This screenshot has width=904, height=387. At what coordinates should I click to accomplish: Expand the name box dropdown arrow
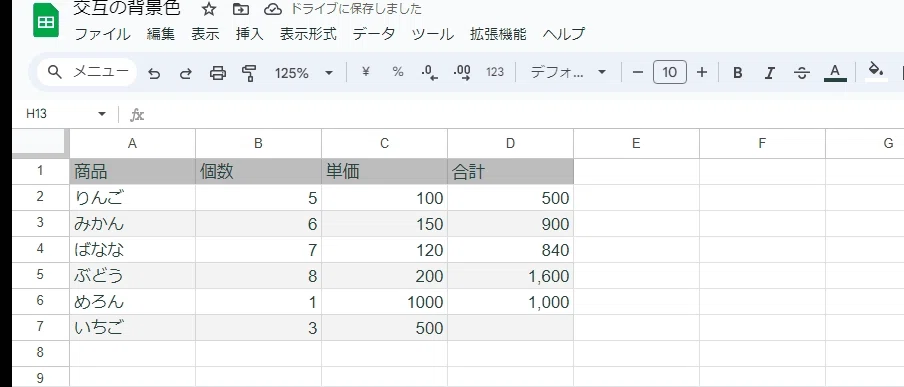pos(102,114)
